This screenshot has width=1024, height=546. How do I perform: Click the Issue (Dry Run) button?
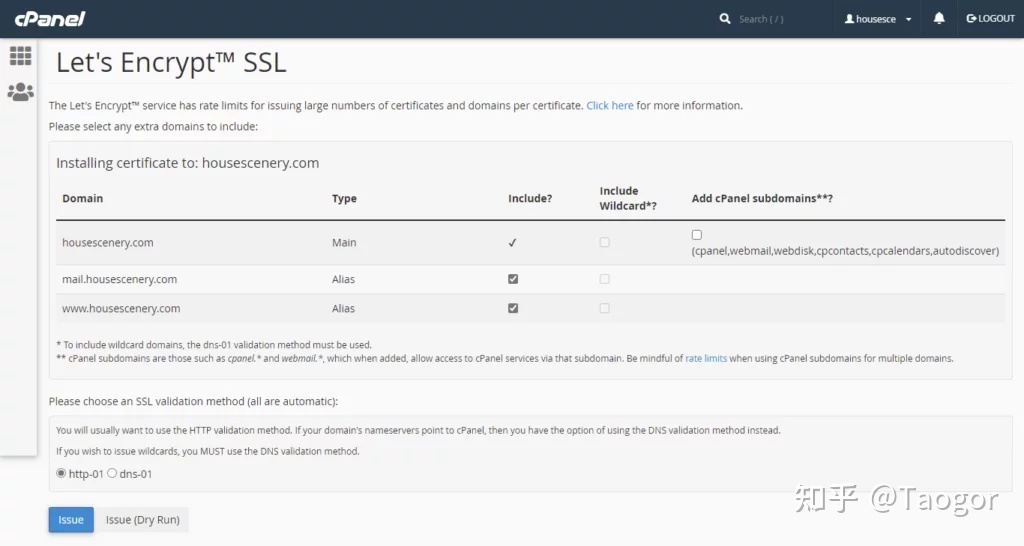[142, 520]
